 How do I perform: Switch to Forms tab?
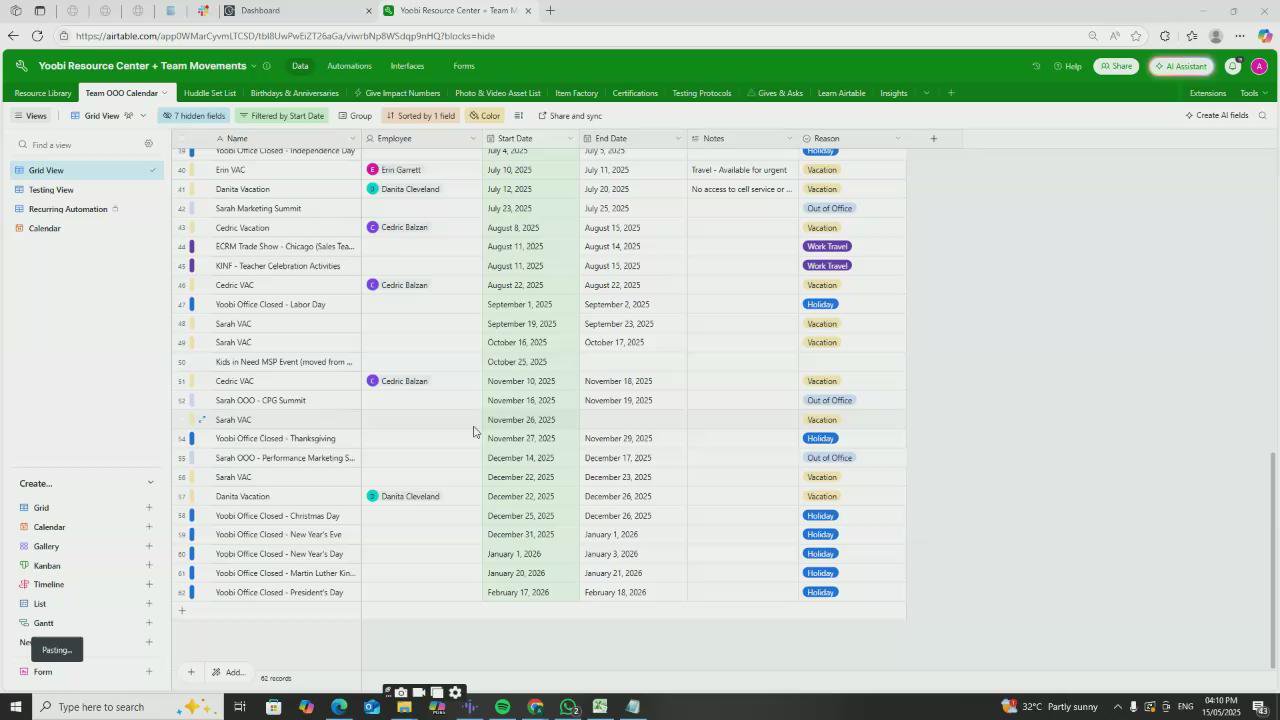(x=464, y=66)
